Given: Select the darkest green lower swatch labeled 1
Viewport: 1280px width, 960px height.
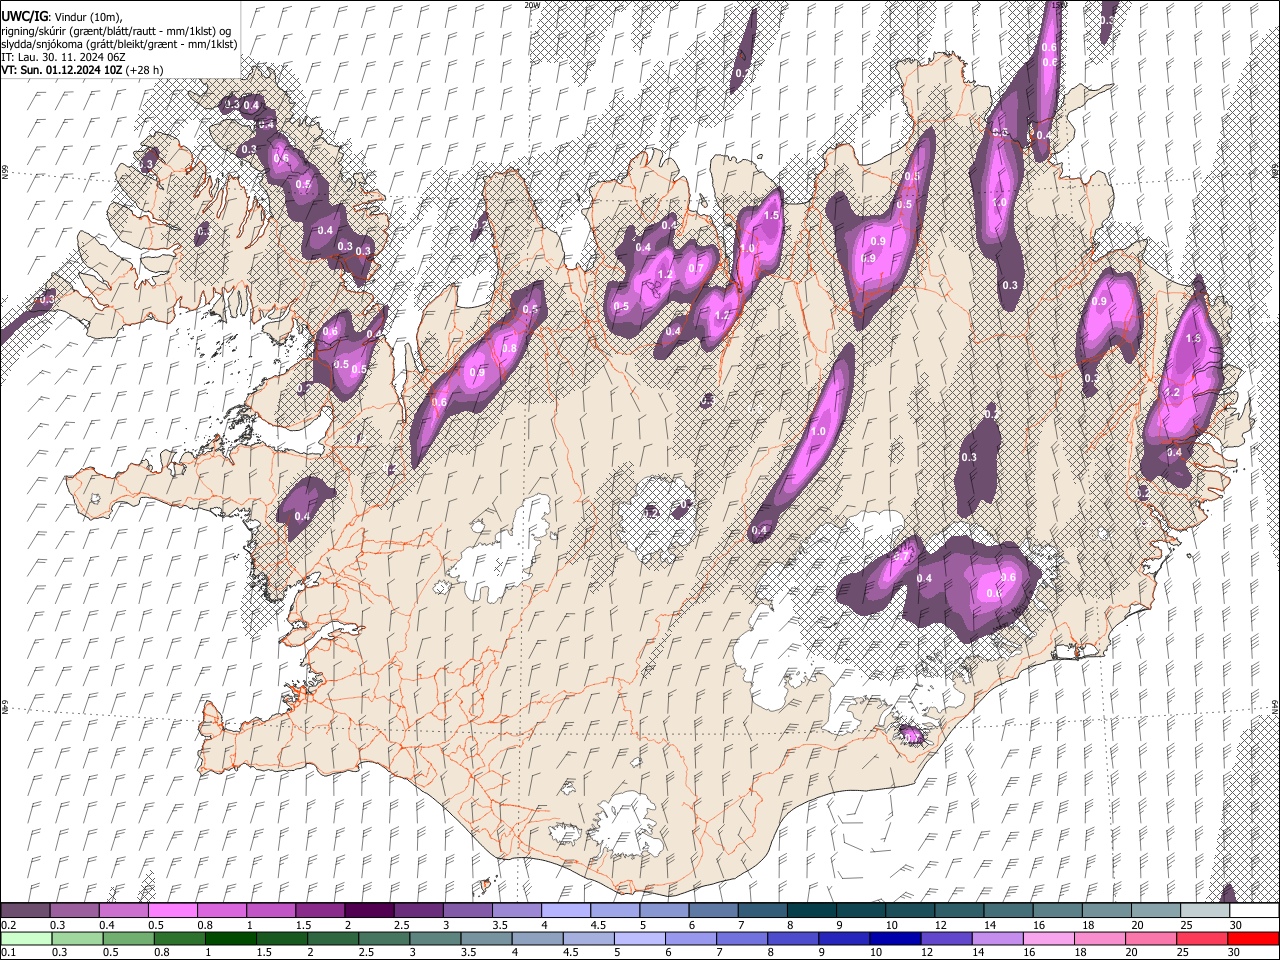Looking at the screenshot, I should (230, 938).
